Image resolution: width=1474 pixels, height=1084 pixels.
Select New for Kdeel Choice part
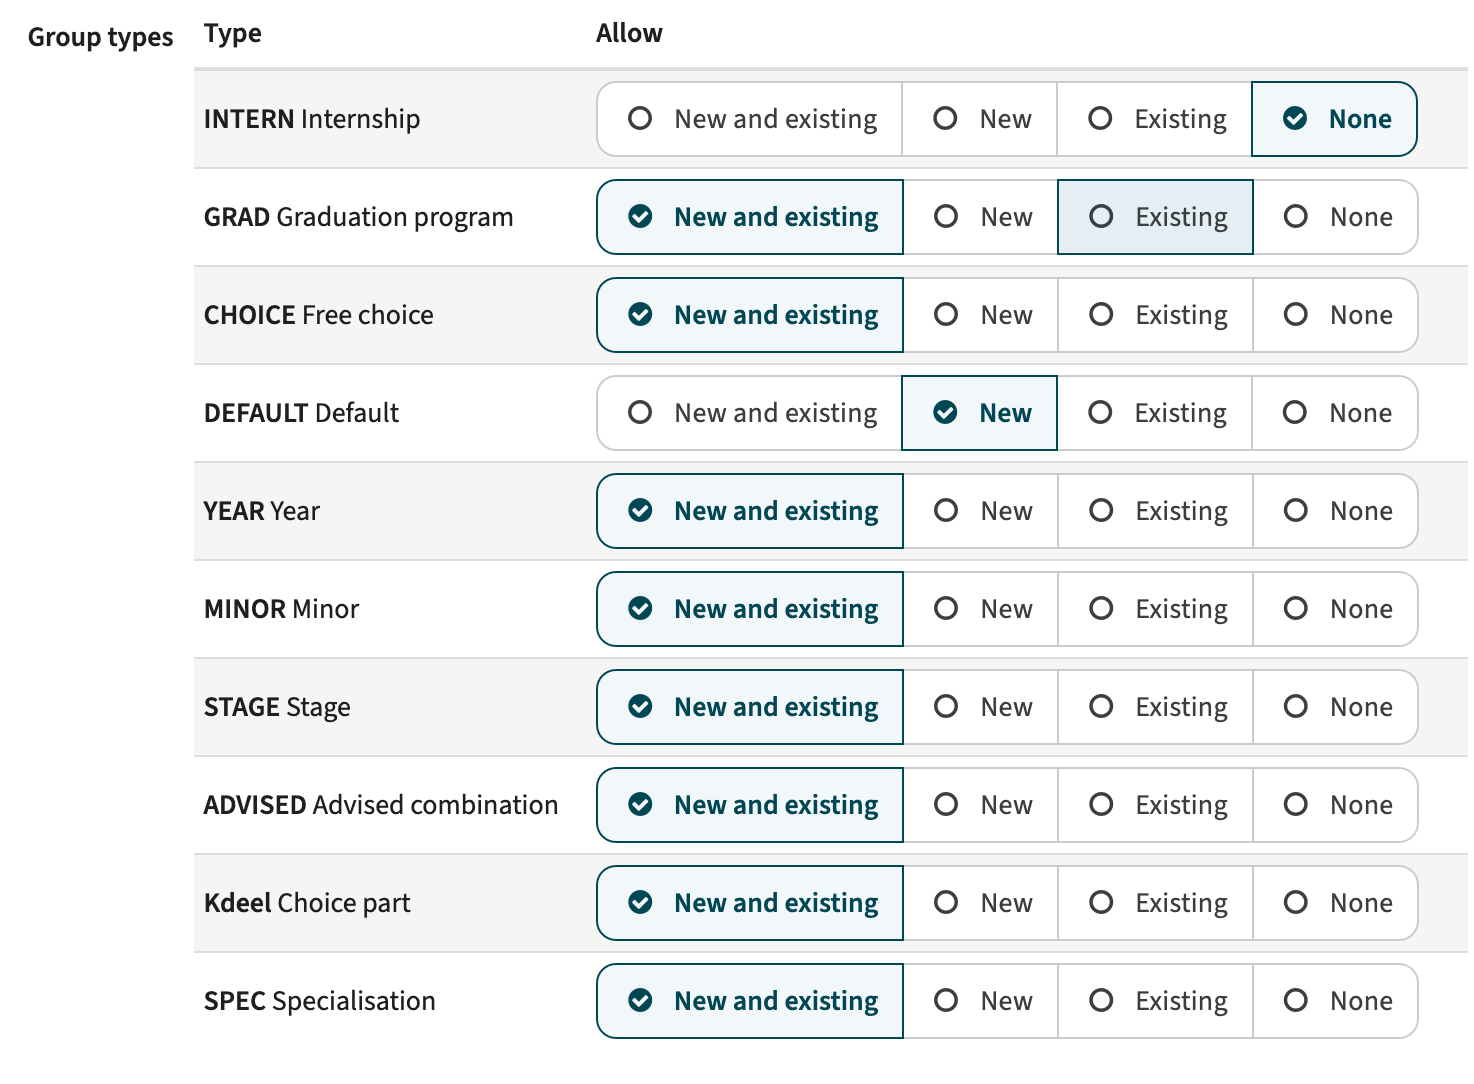pyautogui.click(x=980, y=903)
